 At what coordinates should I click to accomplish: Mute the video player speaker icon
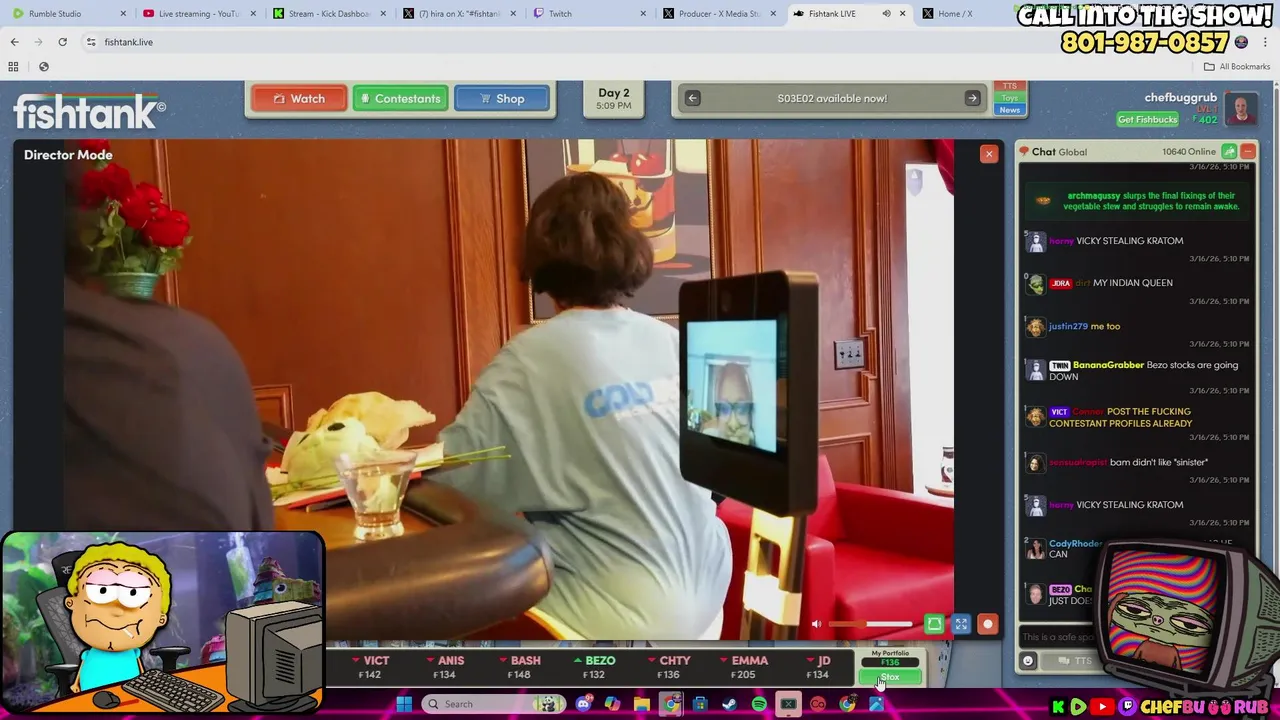816,624
